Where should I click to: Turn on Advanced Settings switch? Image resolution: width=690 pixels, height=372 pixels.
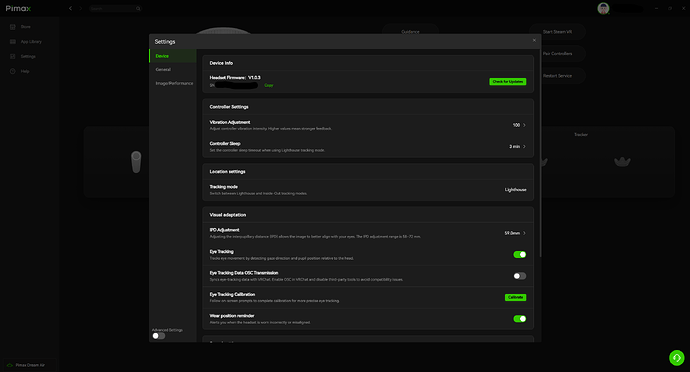click(158, 336)
